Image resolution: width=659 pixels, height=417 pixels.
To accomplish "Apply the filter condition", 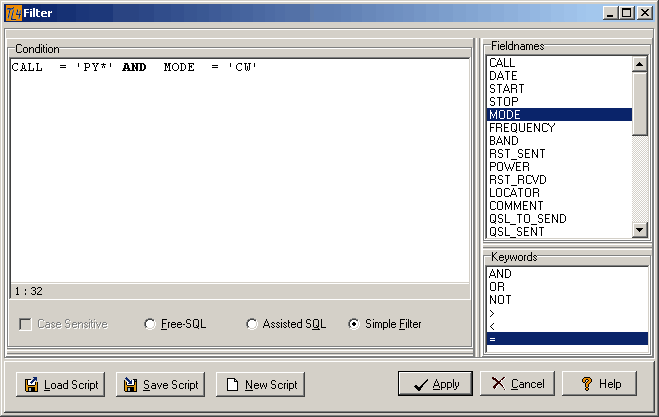I will tap(435, 383).
